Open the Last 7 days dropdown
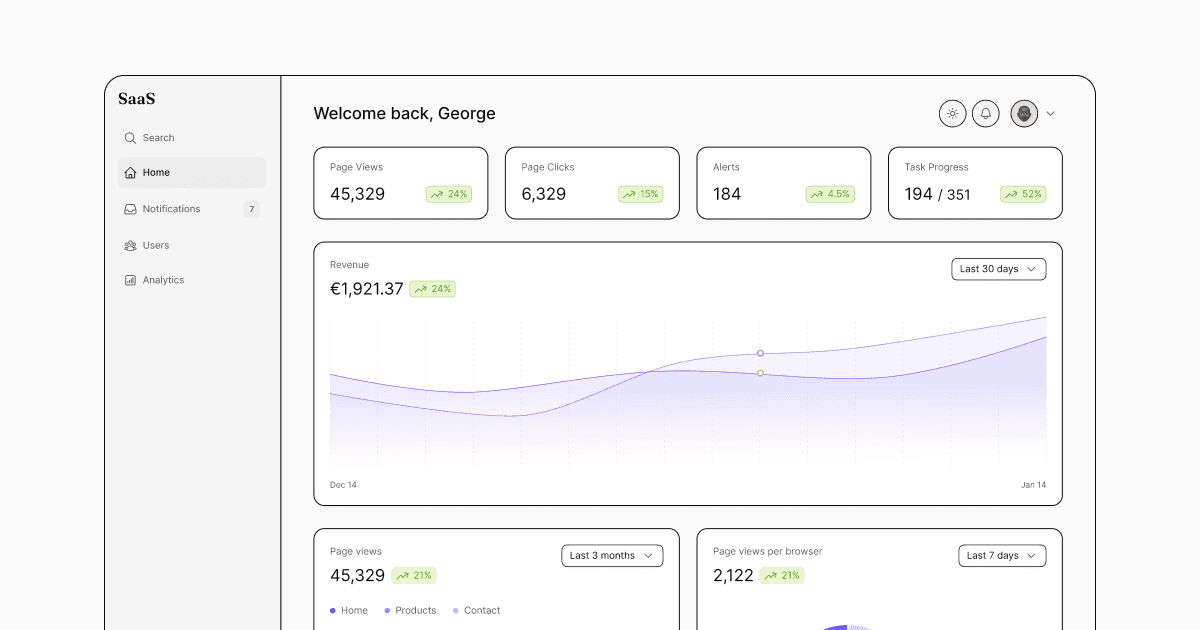This screenshot has height=630, width=1200. (x=998, y=556)
